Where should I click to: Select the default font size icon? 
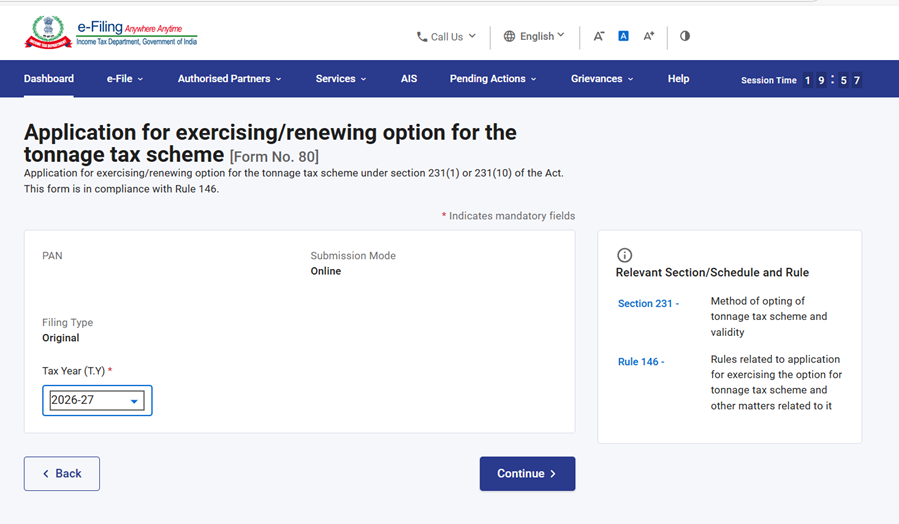click(623, 36)
